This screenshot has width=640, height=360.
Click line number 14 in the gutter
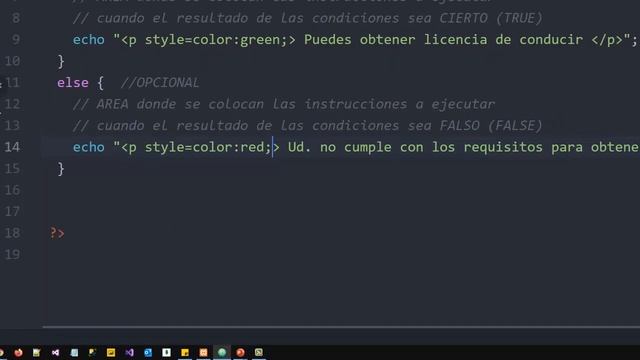pyautogui.click(x=12, y=147)
